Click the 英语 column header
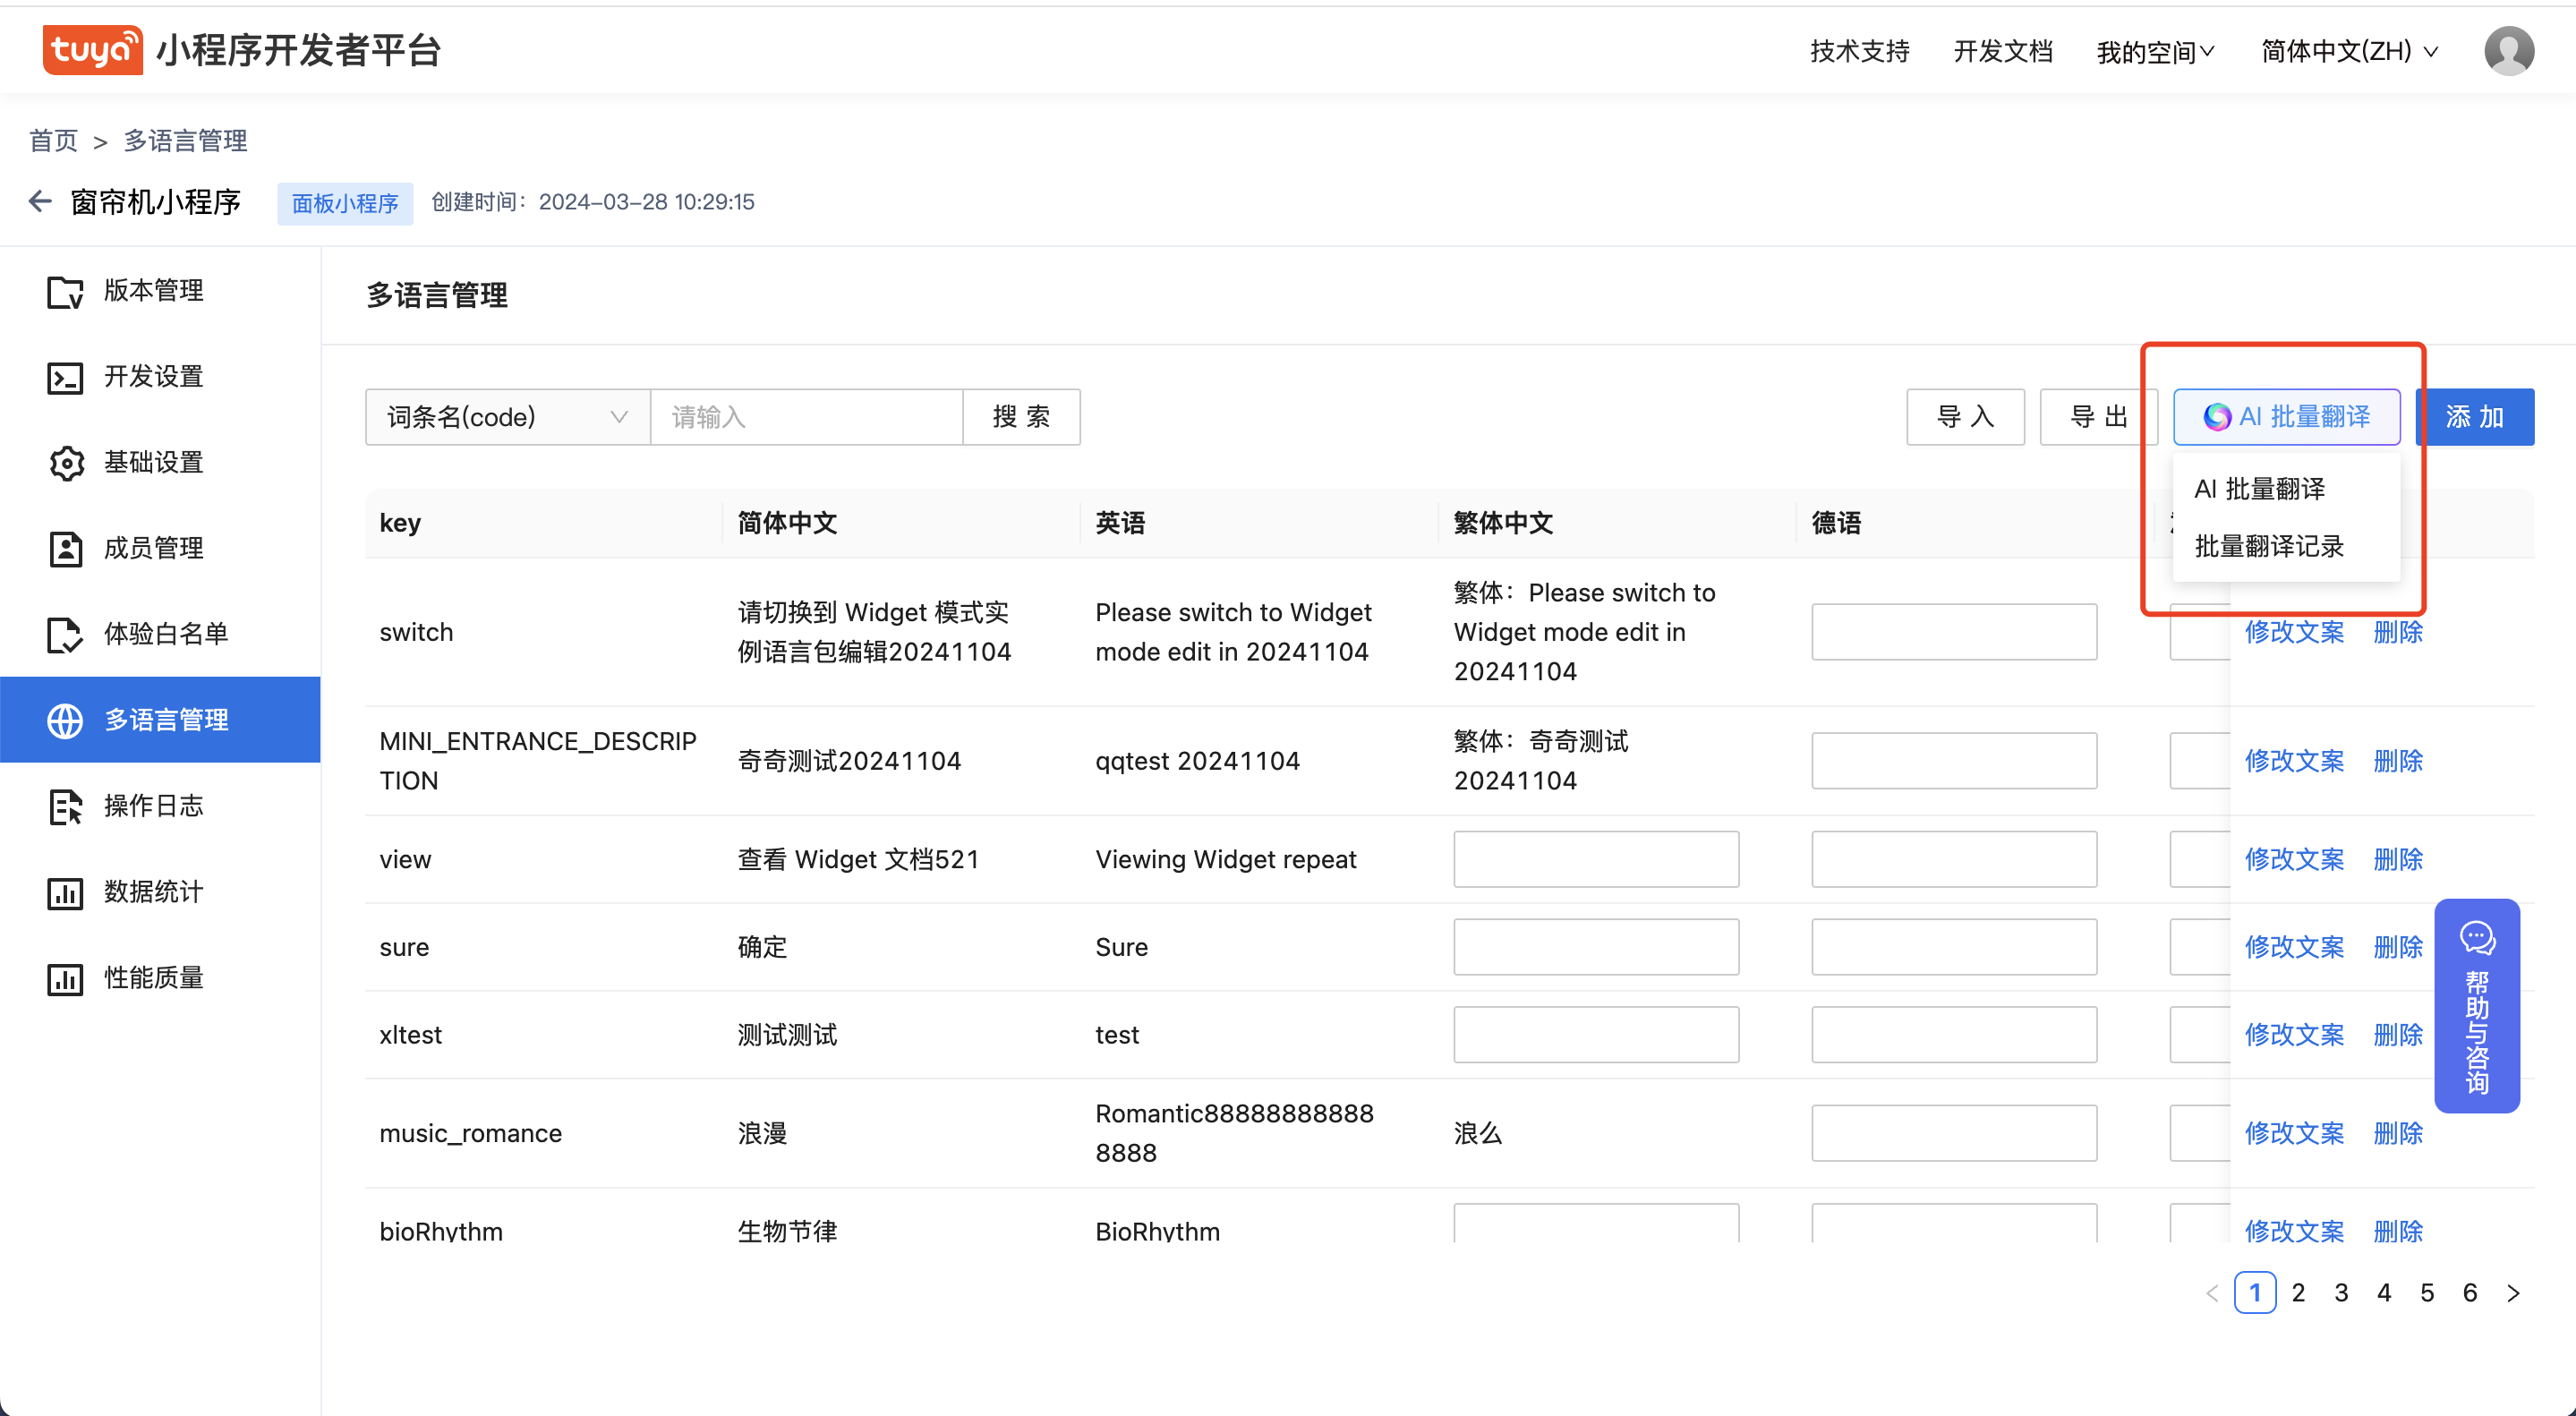 click(x=1120, y=523)
